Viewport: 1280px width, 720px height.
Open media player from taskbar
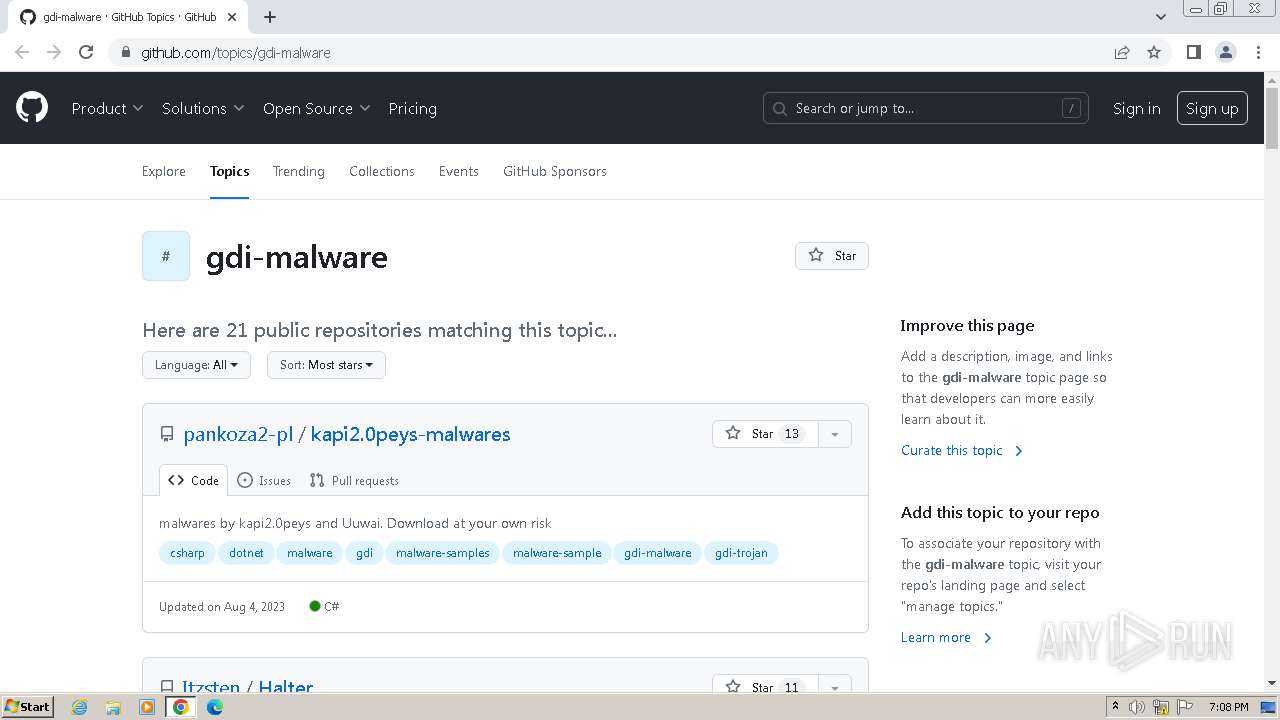point(147,707)
